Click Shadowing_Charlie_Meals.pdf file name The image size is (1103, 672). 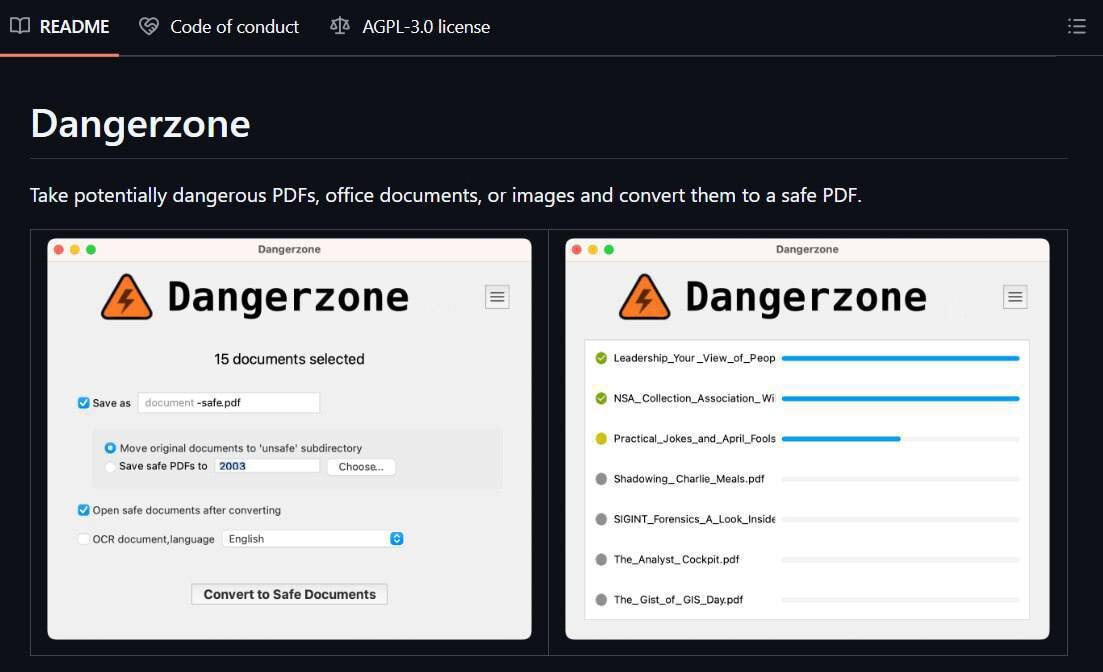689,479
